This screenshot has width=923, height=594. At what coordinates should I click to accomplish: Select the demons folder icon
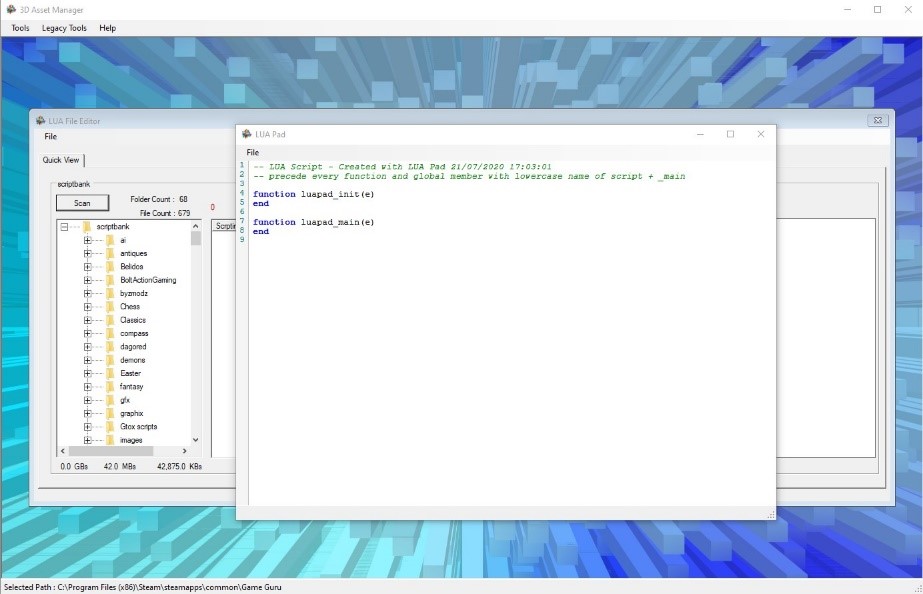click(110, 360)
